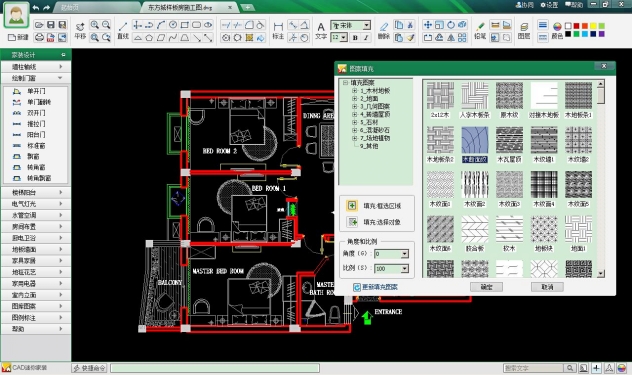Collapse the 填充图案 root node
The width and height of the screenshot is (632, 375).
pos(345,83)
